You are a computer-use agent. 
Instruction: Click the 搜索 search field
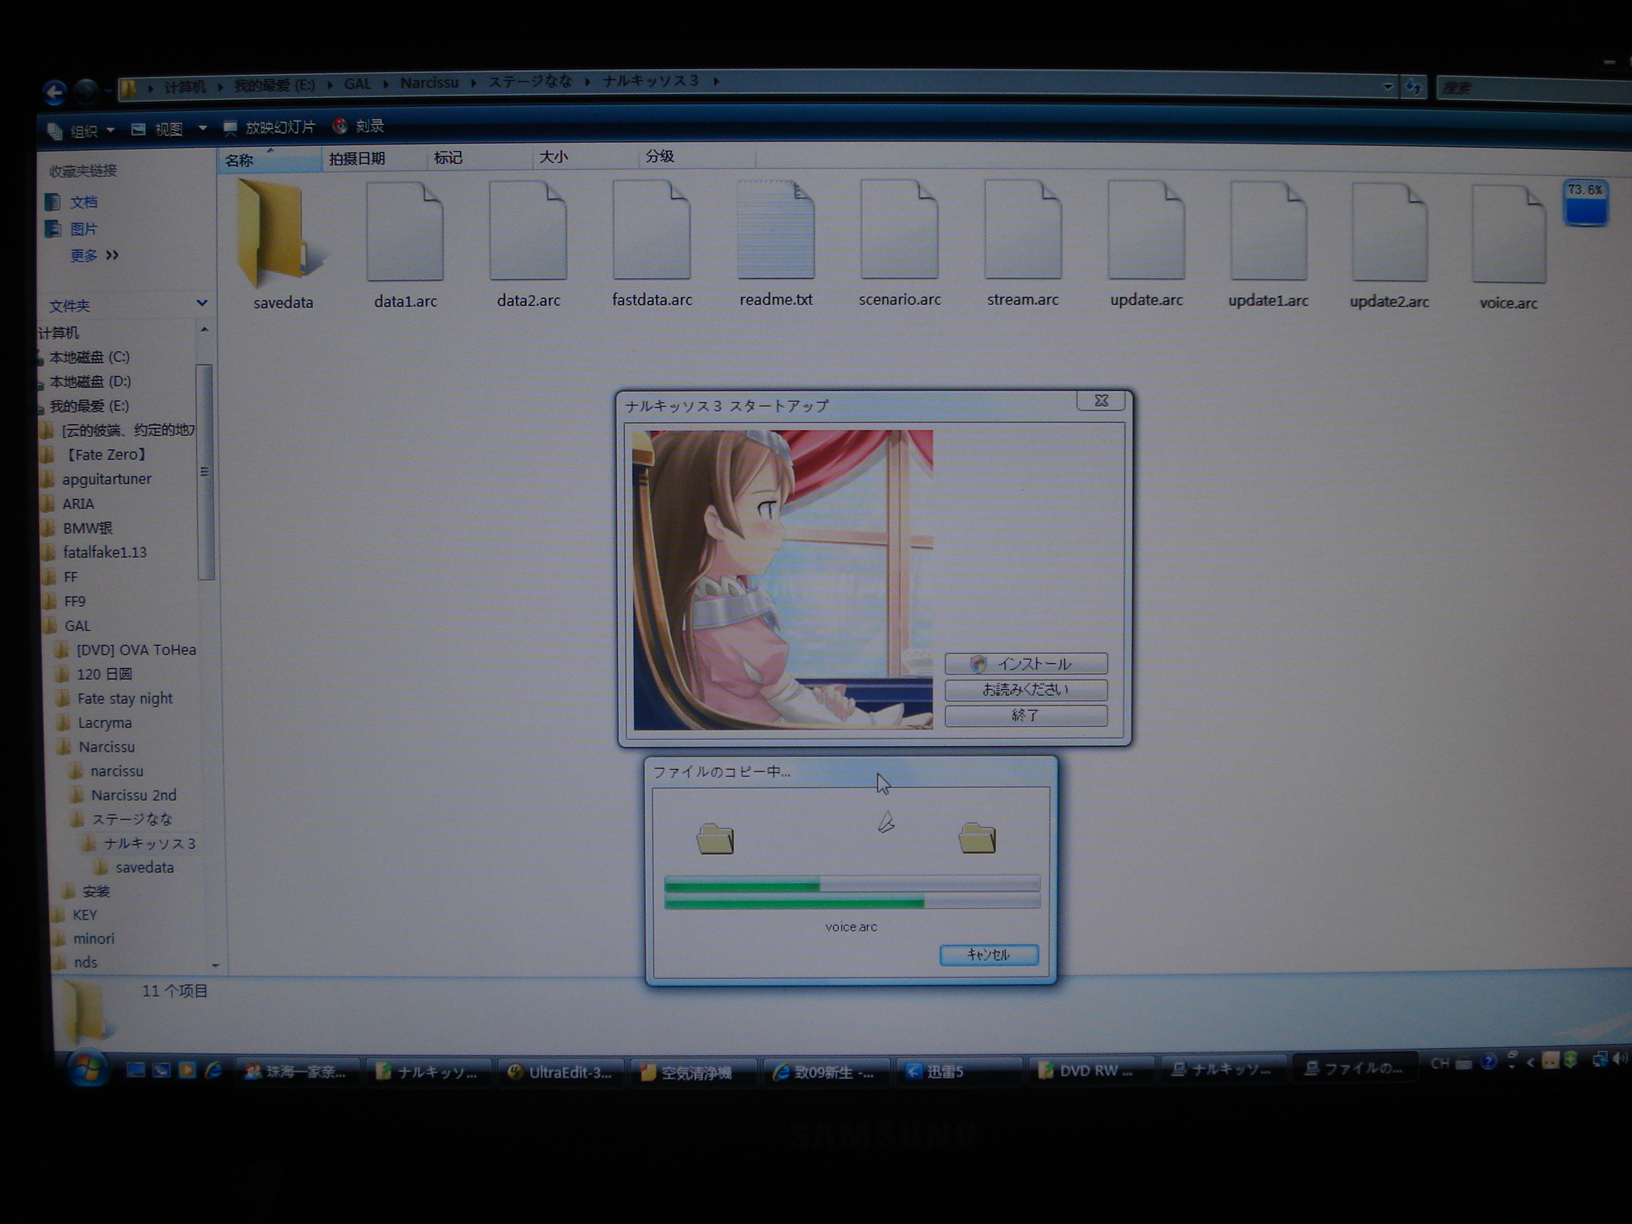(1534, 88)
